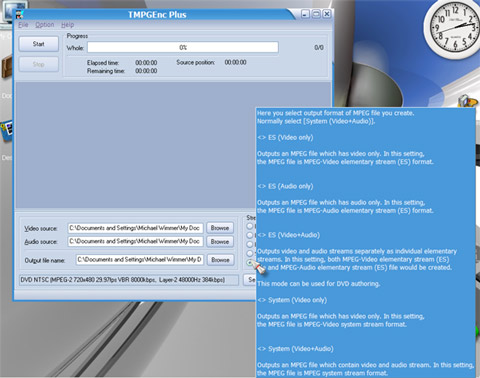Viewport: 480px width, 378px height.
Task: Select the fourth Stream type radio button
Action: point(250,253)
